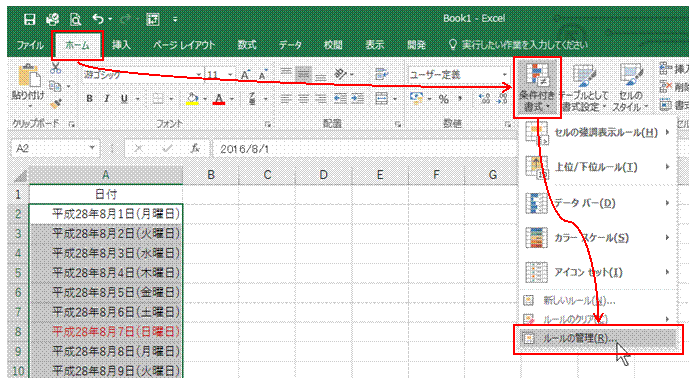698x385 pixels.
Task: Open the ファイル tab
Action: click(x=30, y=45)
